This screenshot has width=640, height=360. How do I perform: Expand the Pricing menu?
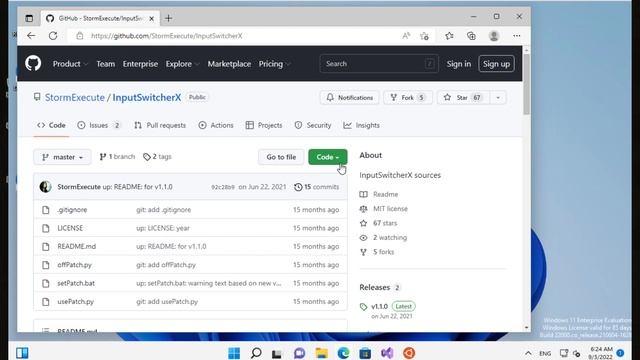coord(274,64)
